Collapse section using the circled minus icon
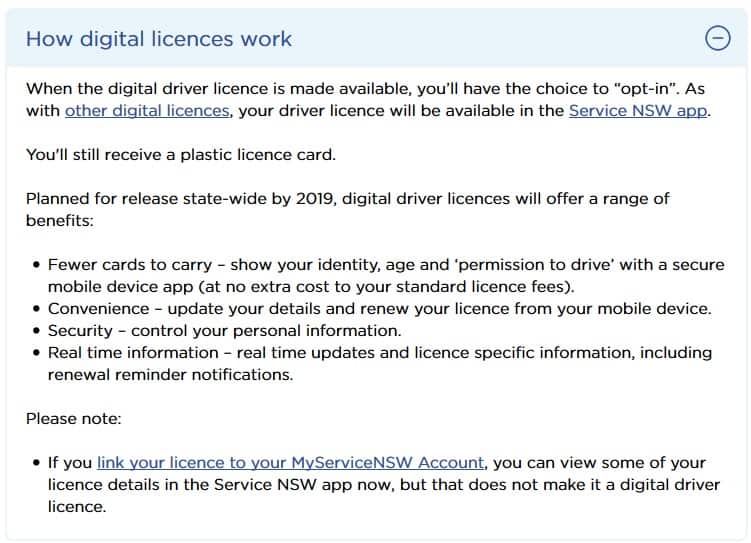751x543 pixels. coord(717,38)
